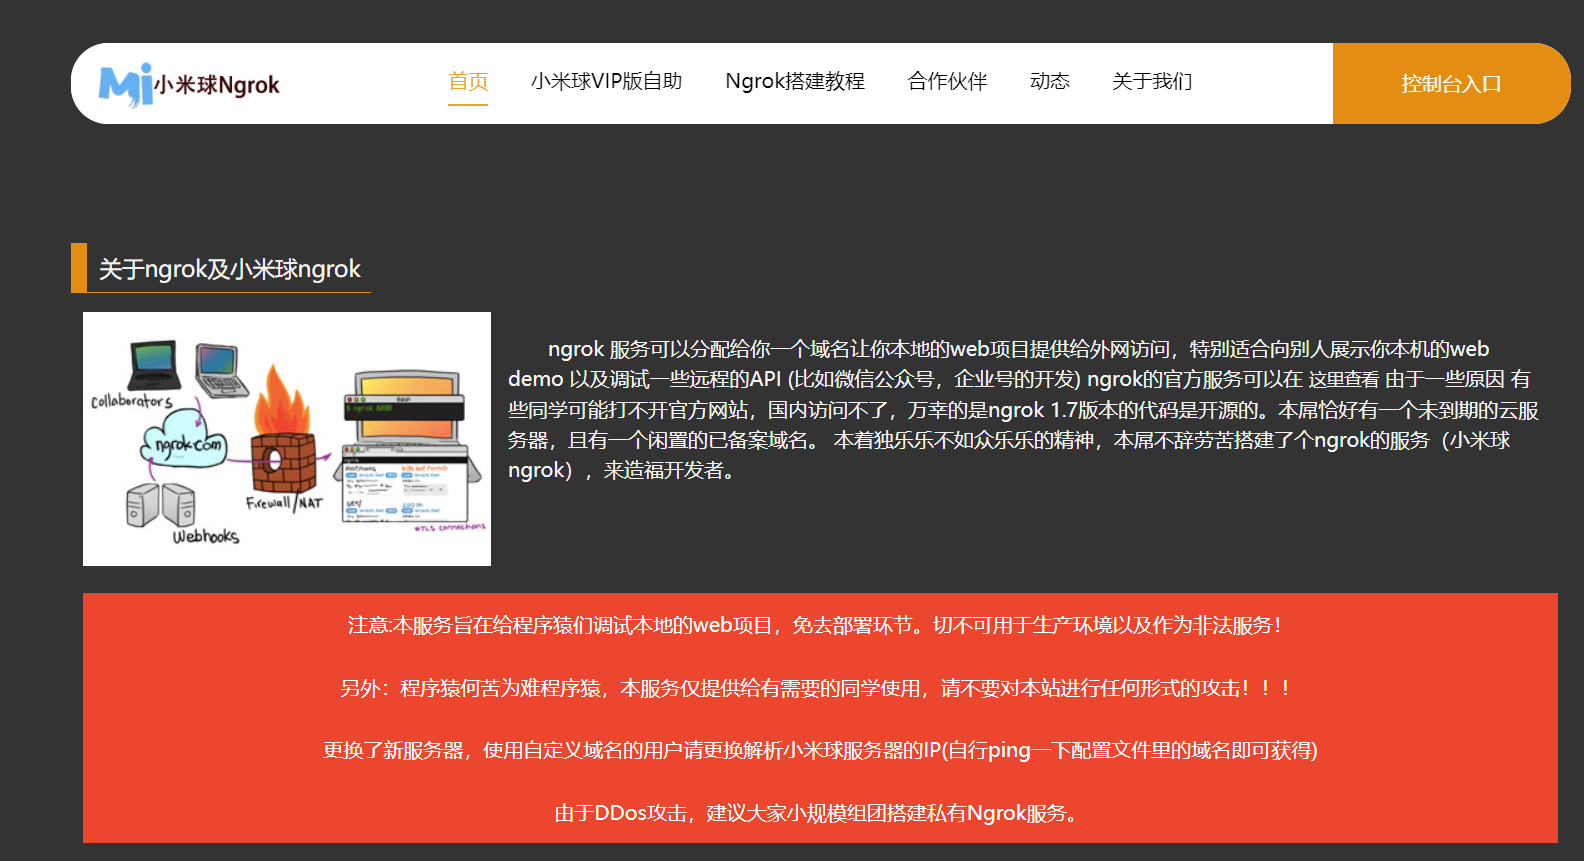This screenshot has height=861, width=1584.
Task: Open 关于我们 navigation item
Action: pyautogui.click(x=1152, y=81)
